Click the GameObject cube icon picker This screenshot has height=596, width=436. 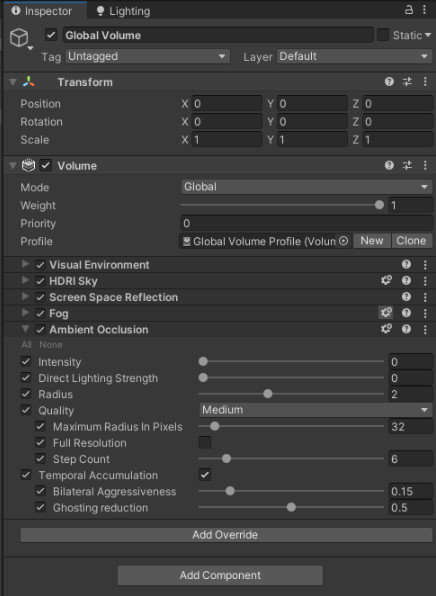click(20, 38)
